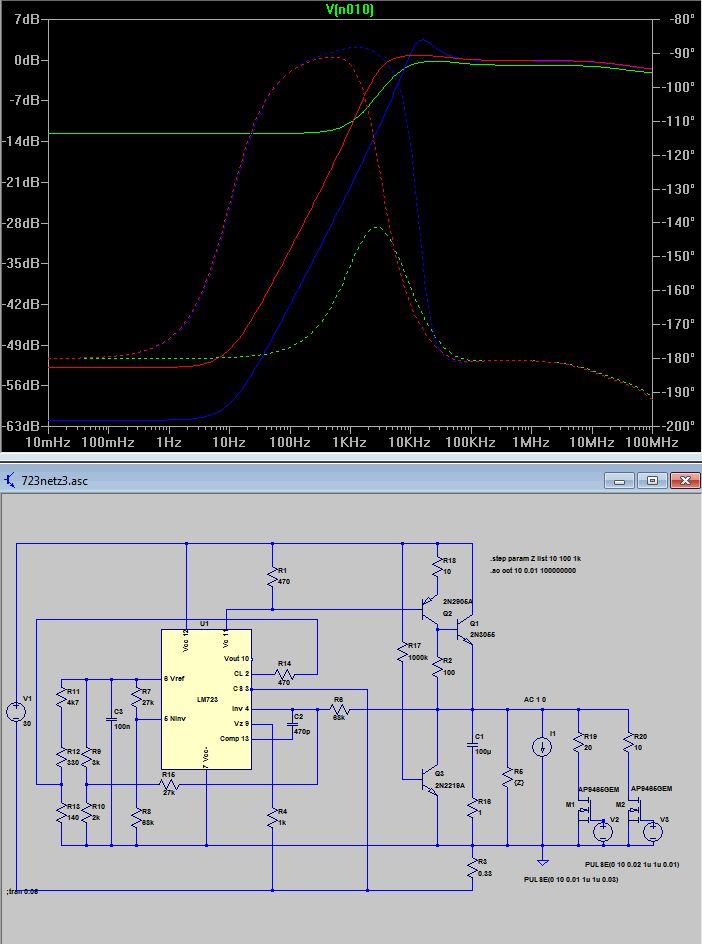
Task: Select the I1 current source symbol
Action: [x=542, y=746]
